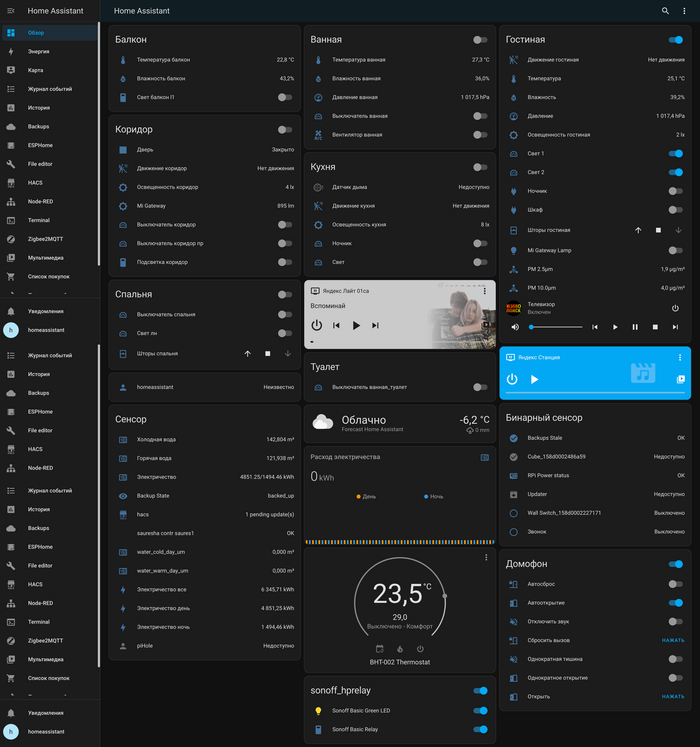Open the Backup State sensor eye icon
The image size is (700, 747).
(x=123, y=496)
